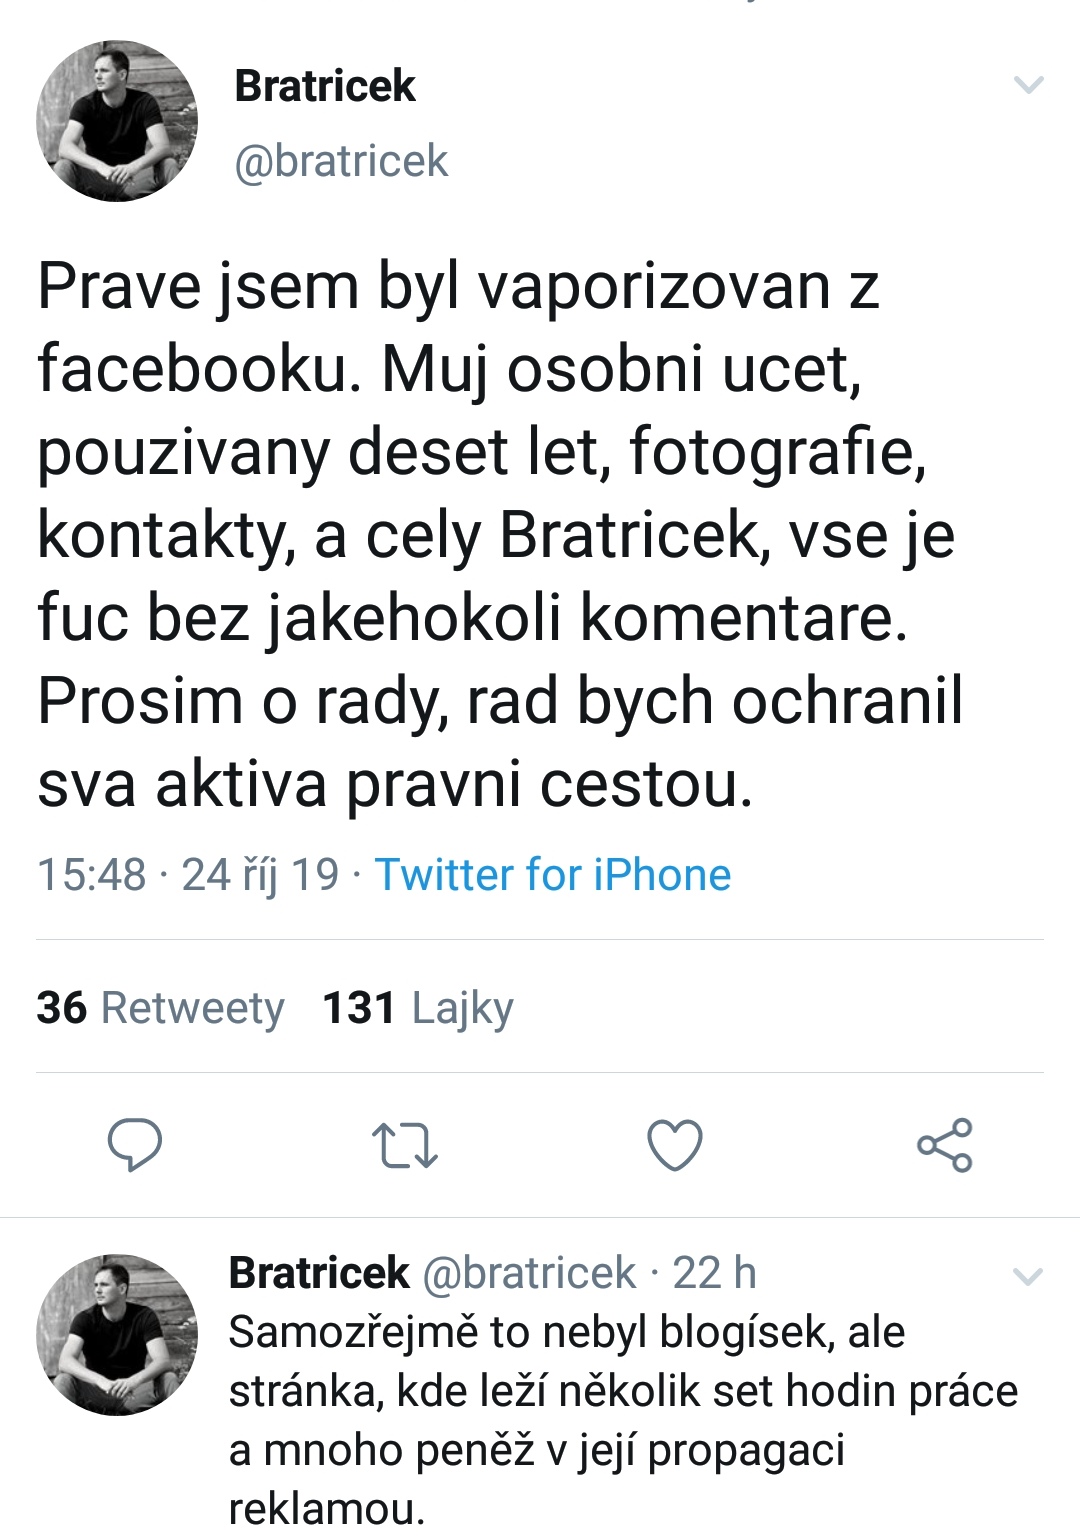The image size is (1080, 1538).
Task: Click the 22 h timestamp on the reply
Action: (714, 1273)
